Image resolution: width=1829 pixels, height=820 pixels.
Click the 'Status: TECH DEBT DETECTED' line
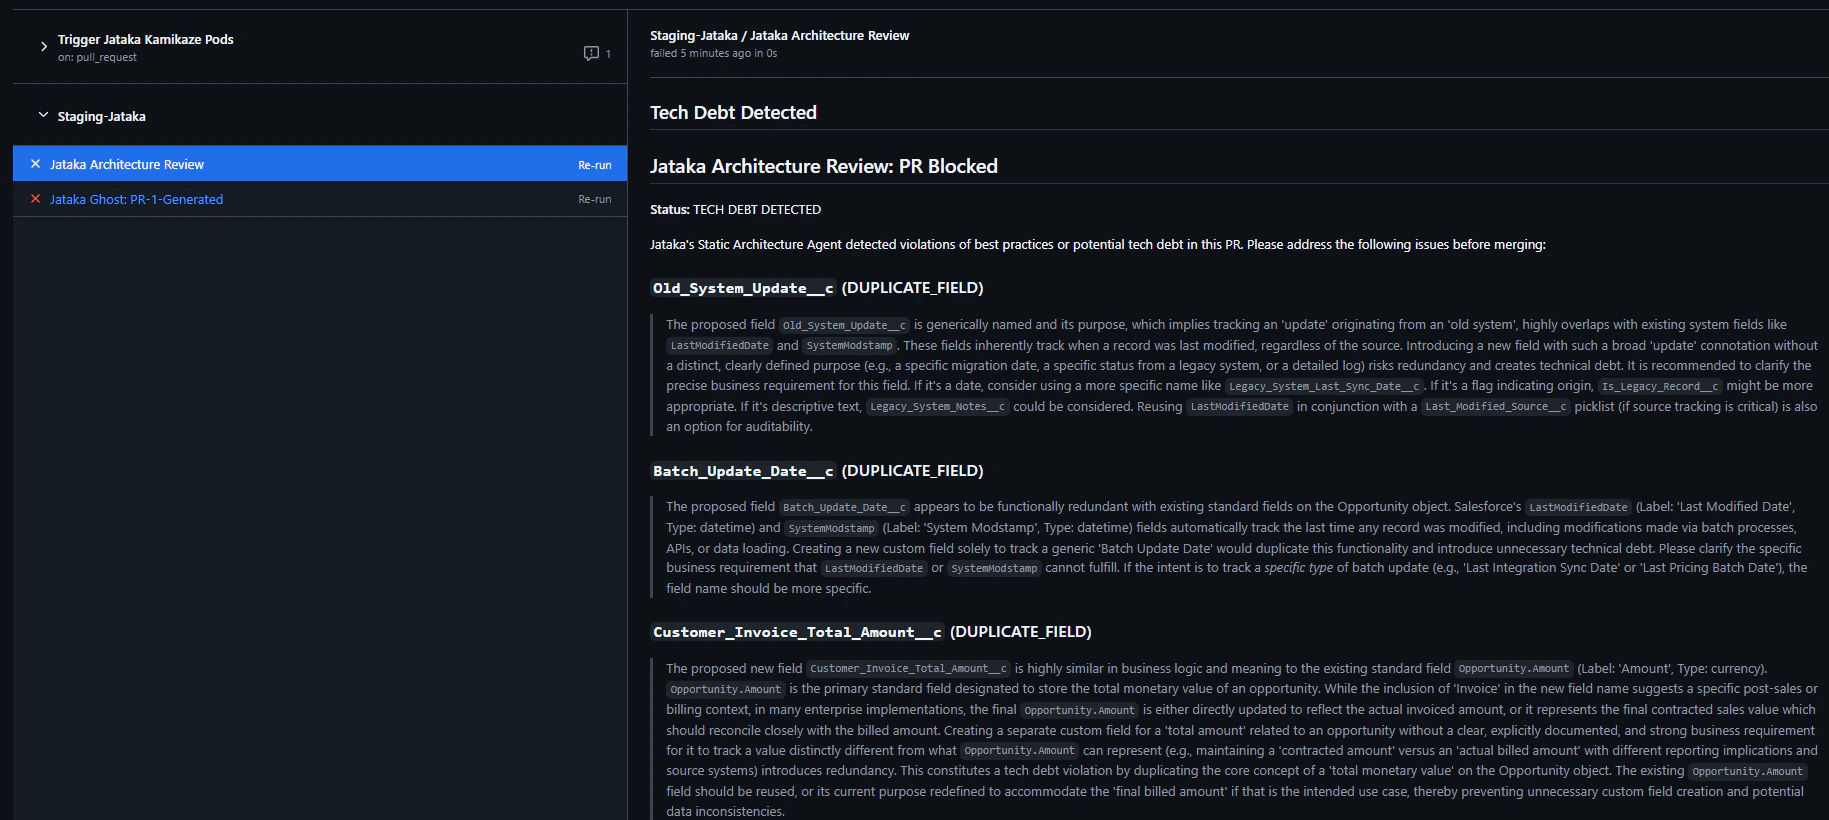[x=735, y=209]
